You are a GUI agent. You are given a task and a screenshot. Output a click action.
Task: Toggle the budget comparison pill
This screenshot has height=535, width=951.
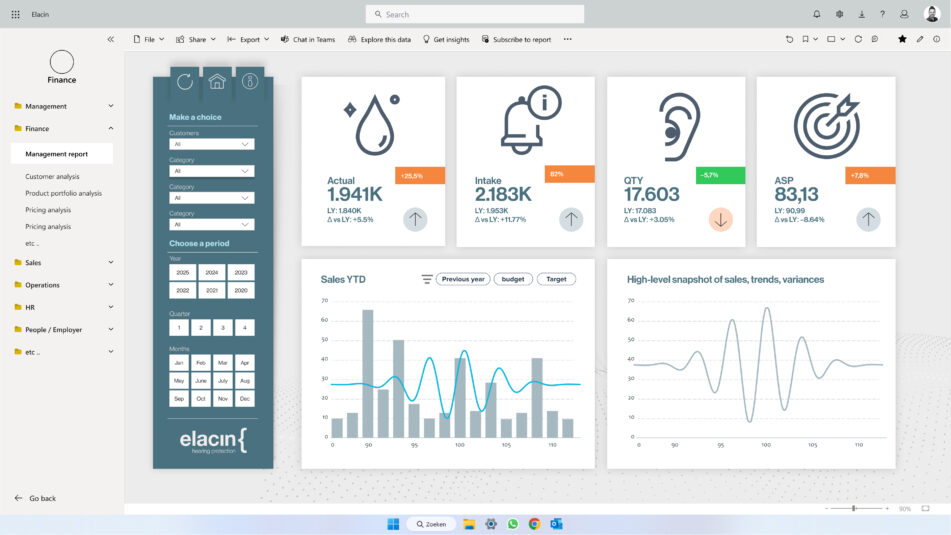coord(512,279)
